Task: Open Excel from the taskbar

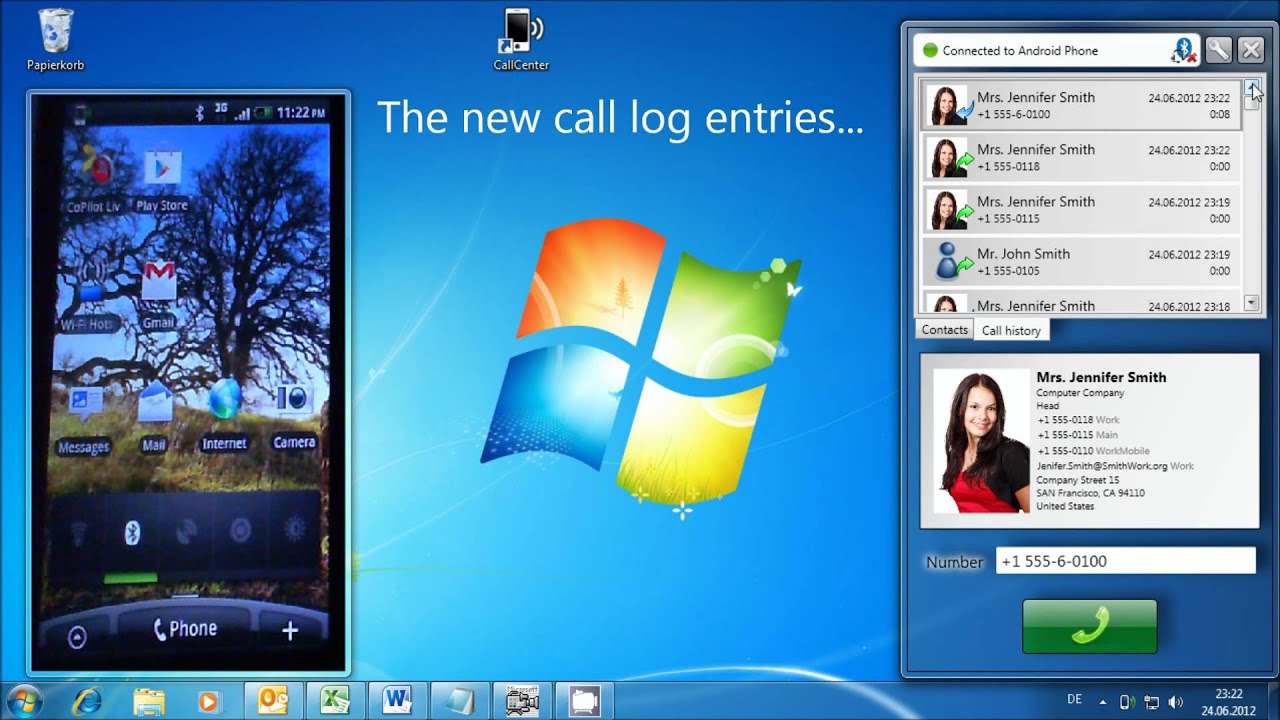Action: (x=334, y=701)
